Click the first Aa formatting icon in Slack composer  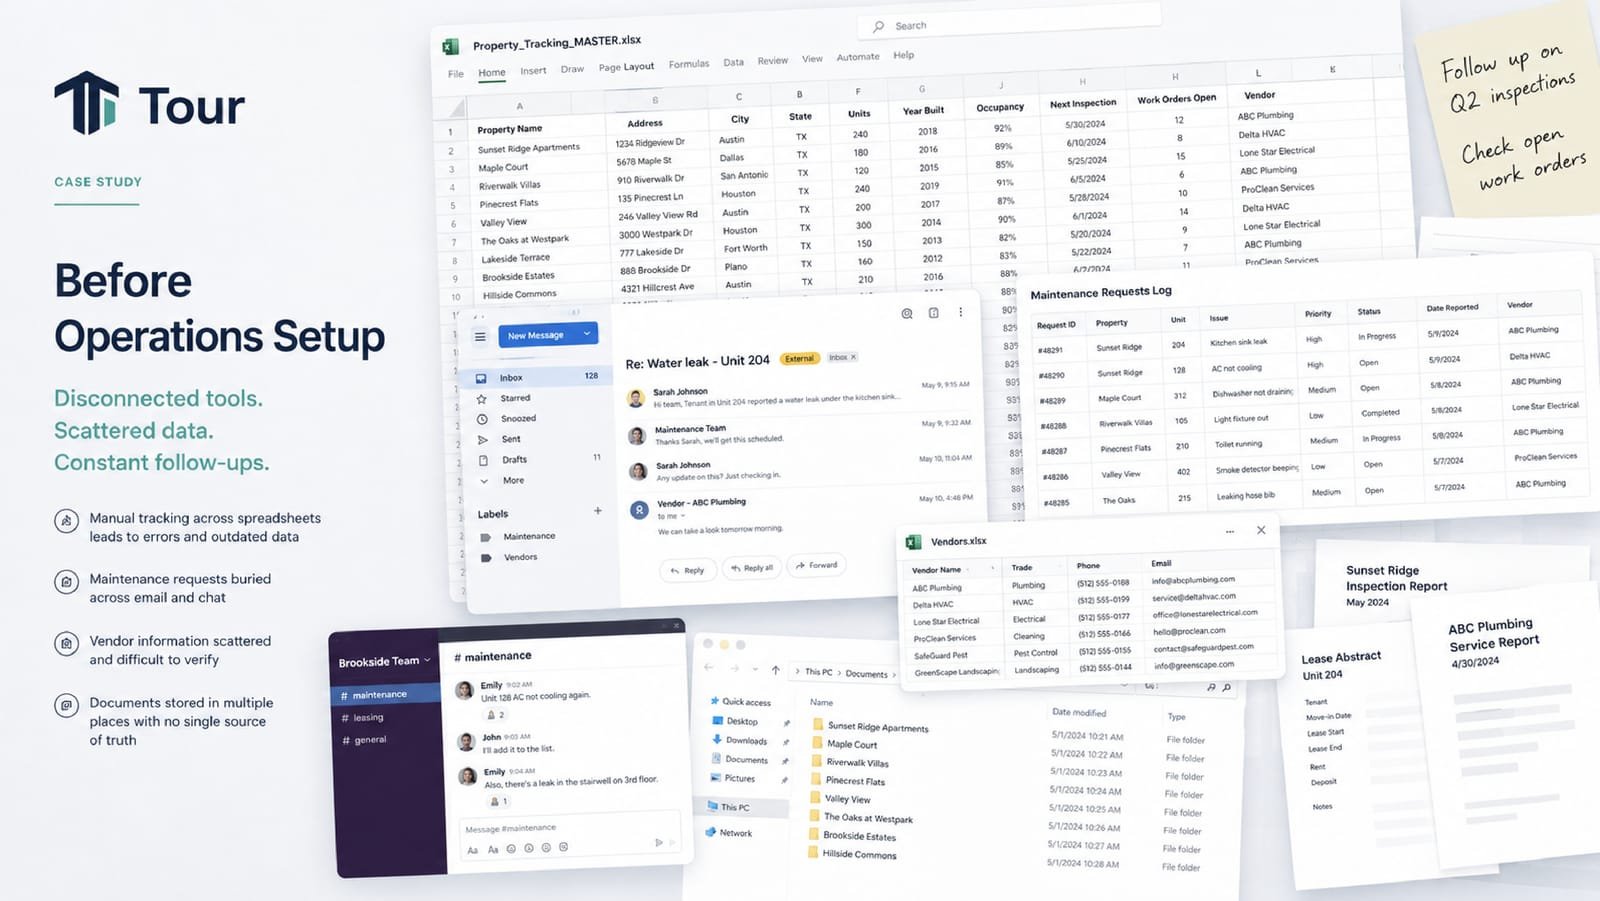473,850
